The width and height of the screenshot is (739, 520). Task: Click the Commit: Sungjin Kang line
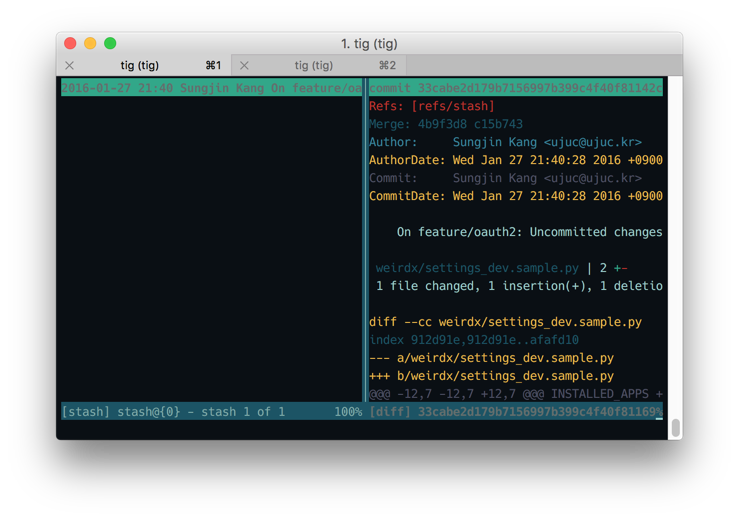(x=505, y=178)
